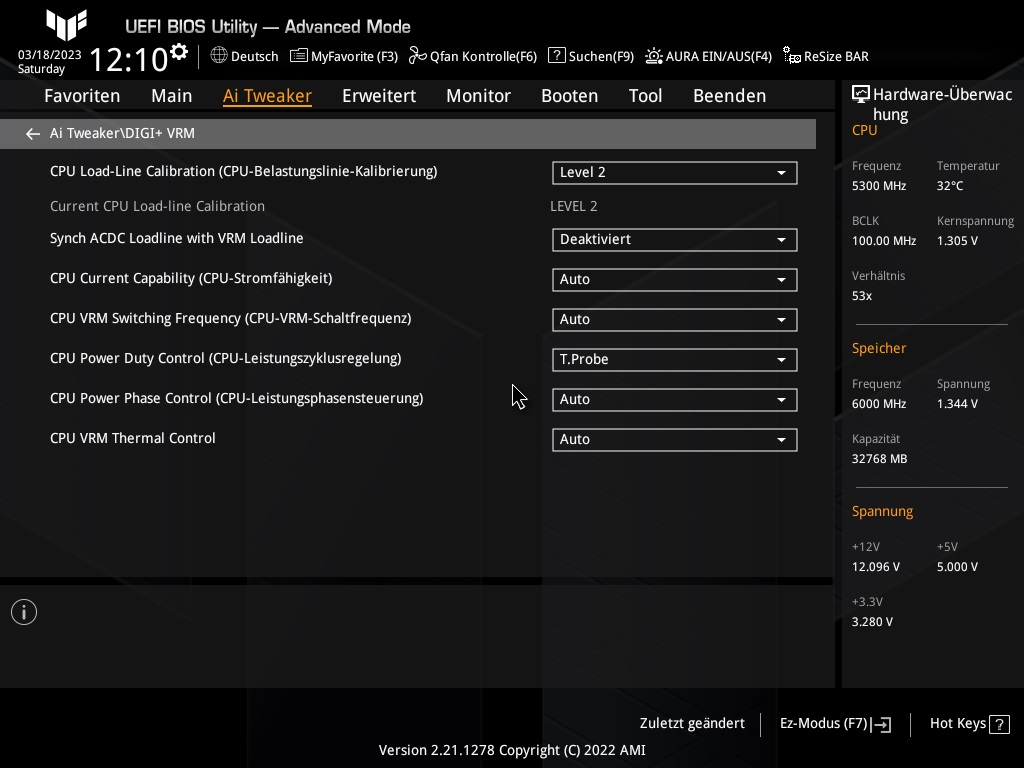Select CPU Current Capability label
The width and height of the screenshot is (1024, 768).
point(191,278)
